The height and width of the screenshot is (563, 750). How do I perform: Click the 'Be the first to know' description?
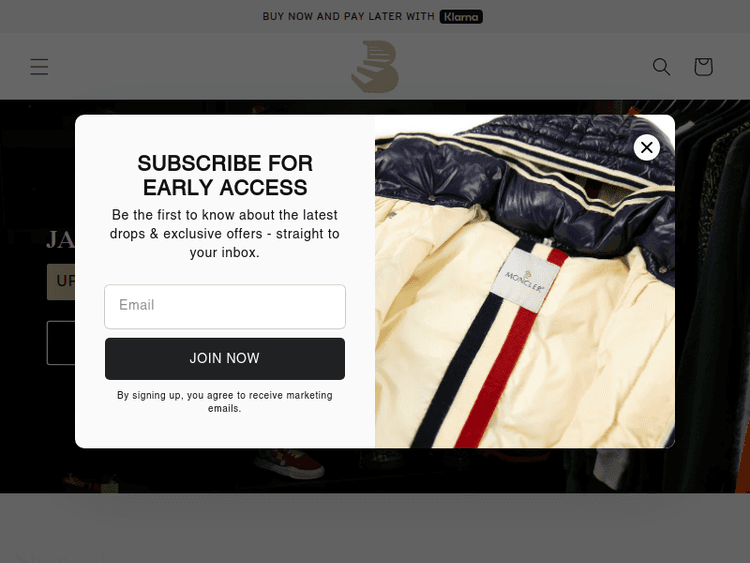pyautogui.click(x=225, y=233)
